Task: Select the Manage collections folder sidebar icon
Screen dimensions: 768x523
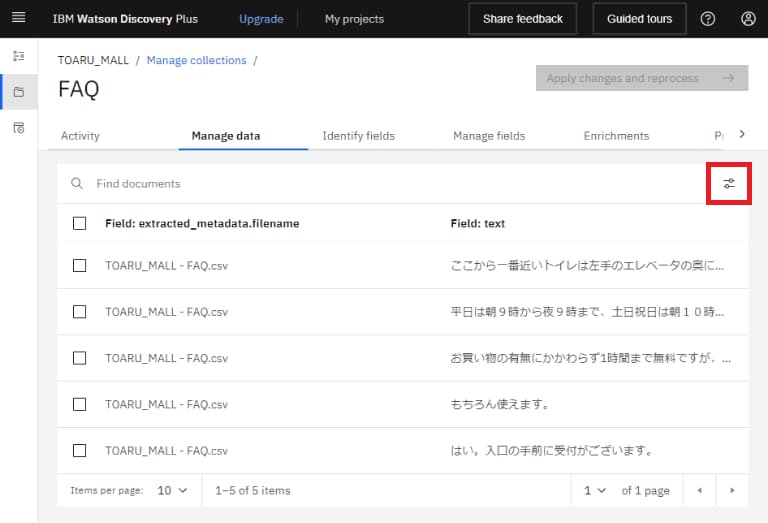Action: pos(18,92)
